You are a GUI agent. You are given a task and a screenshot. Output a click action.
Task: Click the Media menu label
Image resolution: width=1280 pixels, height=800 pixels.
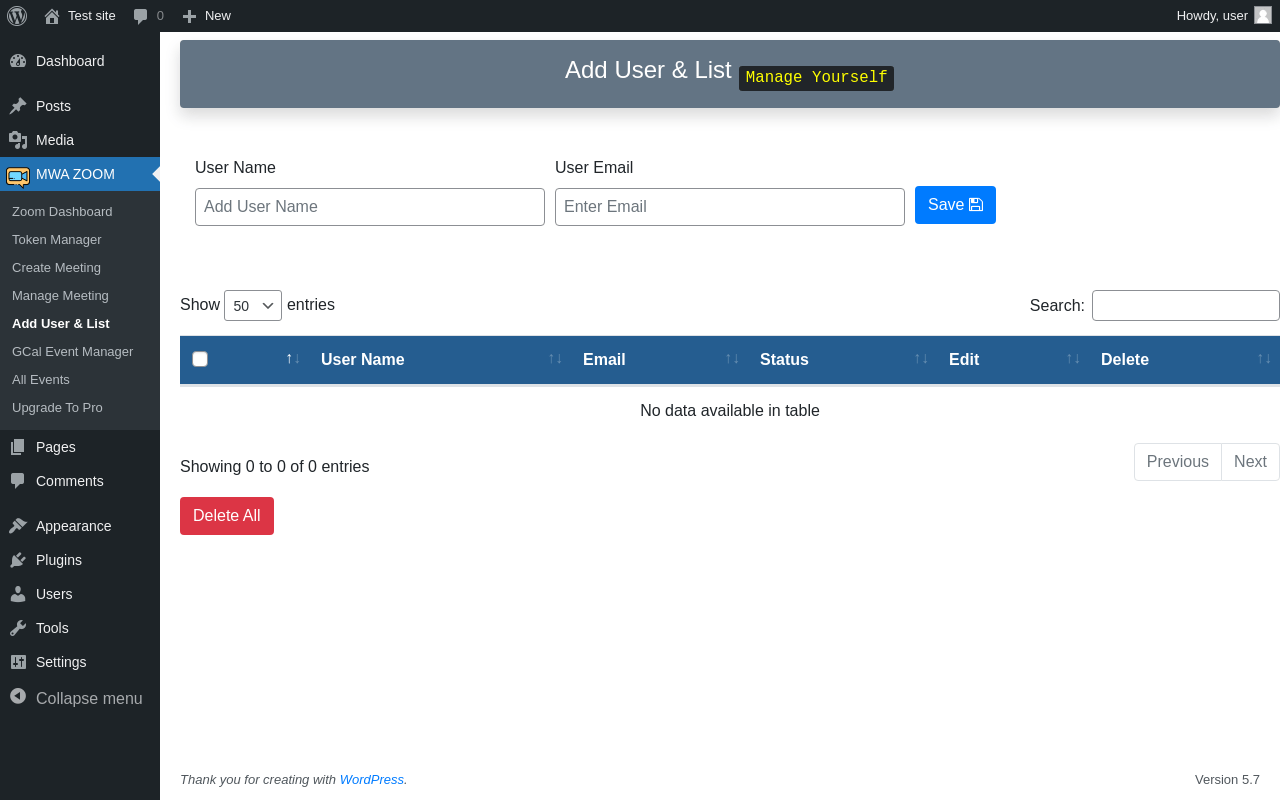tap(55, 140)
